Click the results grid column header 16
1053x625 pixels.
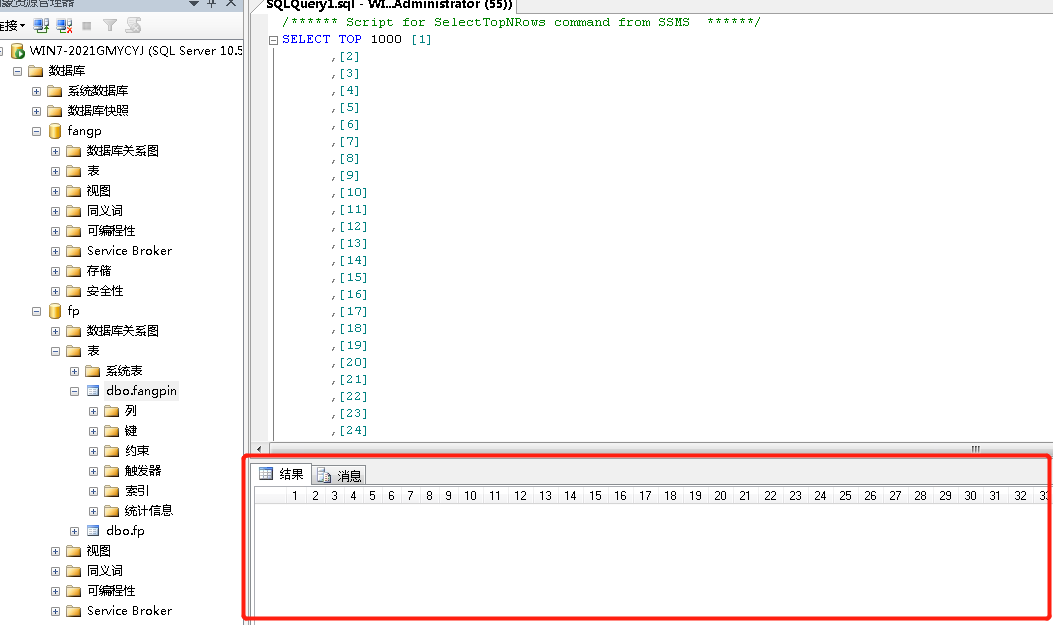click(620, 495)
